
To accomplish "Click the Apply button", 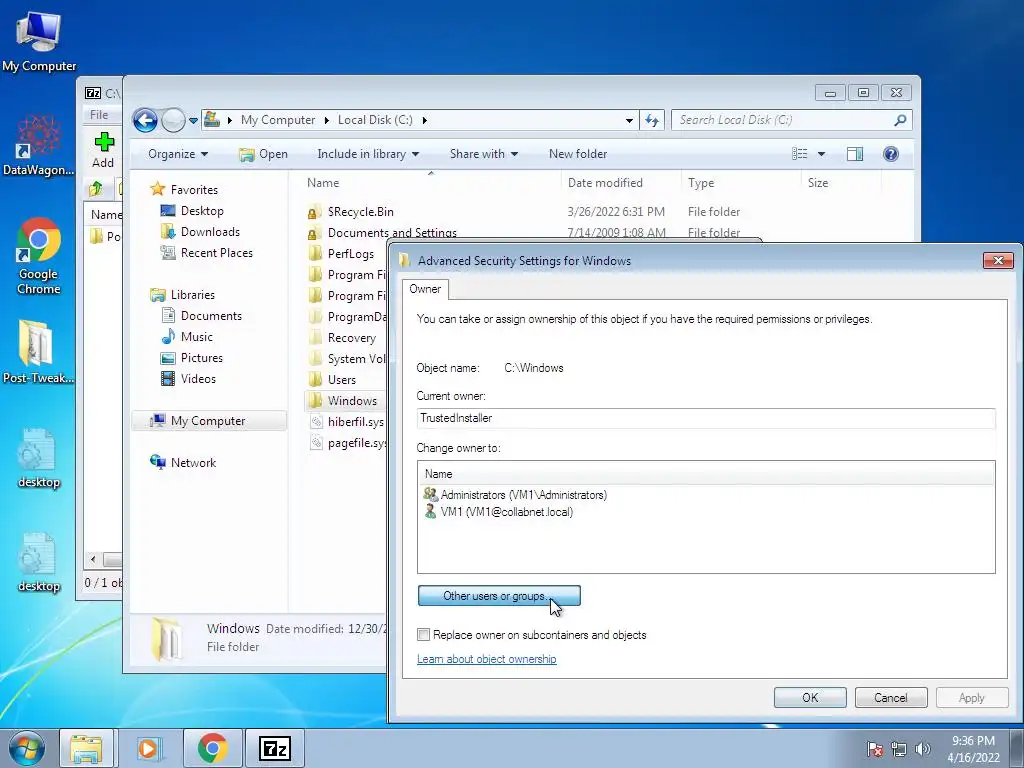I will (972, 697).
